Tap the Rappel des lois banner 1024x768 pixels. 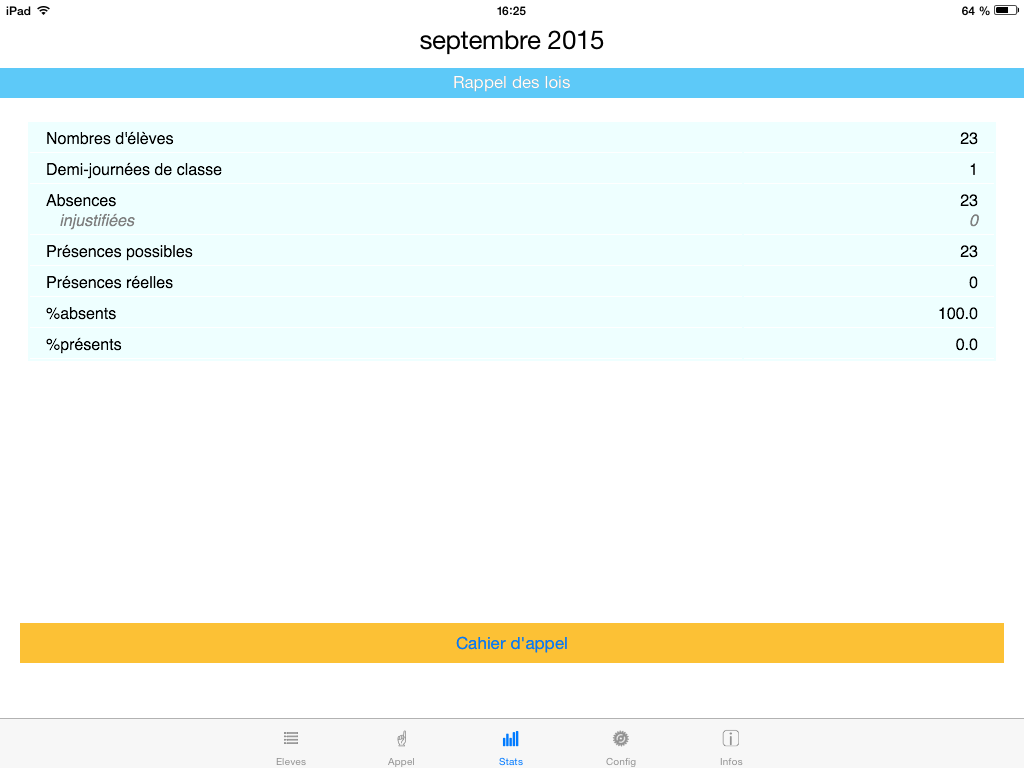[x=512, y=83]
